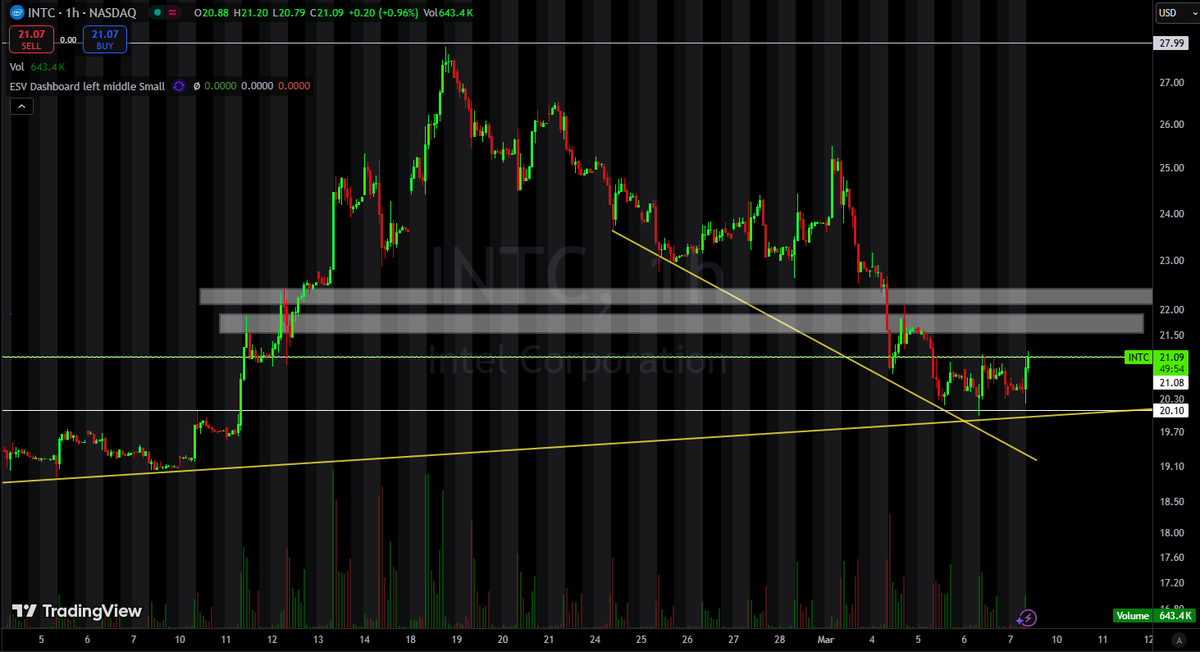Click the purple lightning events icon on timeline
The width and height of the screenshot is (1200, 652).
1028,618
